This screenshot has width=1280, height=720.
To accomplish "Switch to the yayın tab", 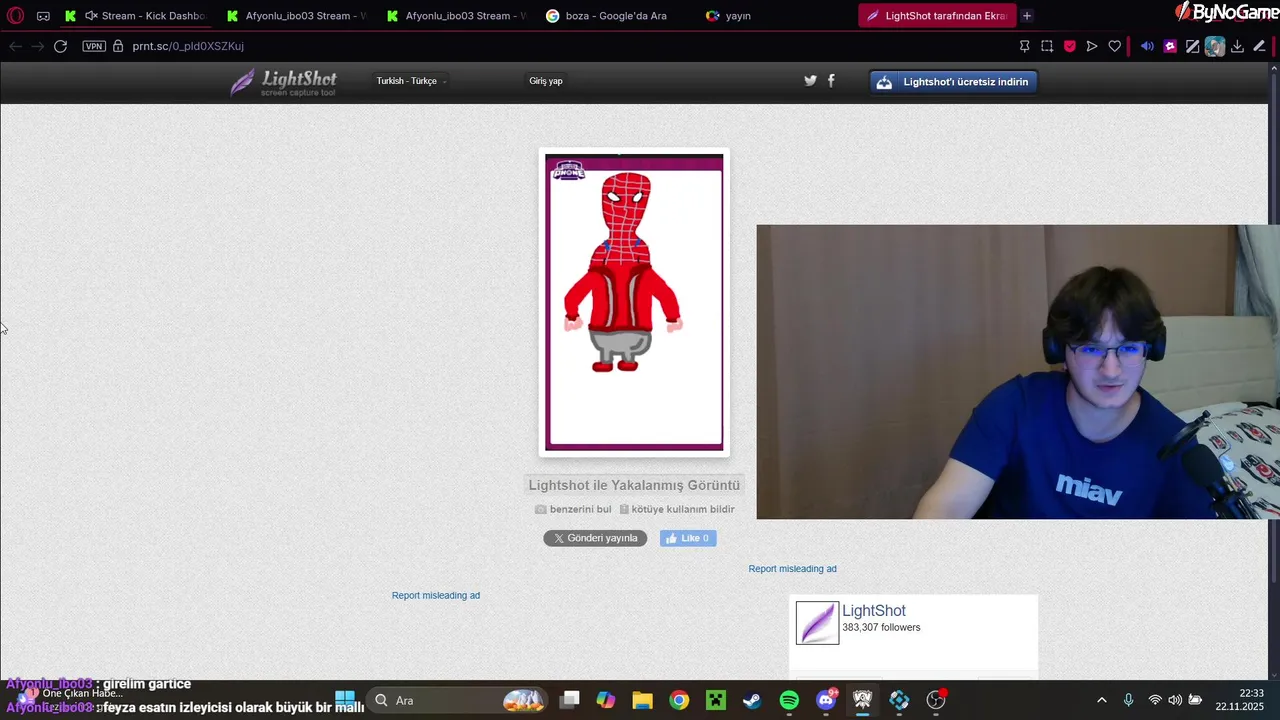I will pos(738,16).
